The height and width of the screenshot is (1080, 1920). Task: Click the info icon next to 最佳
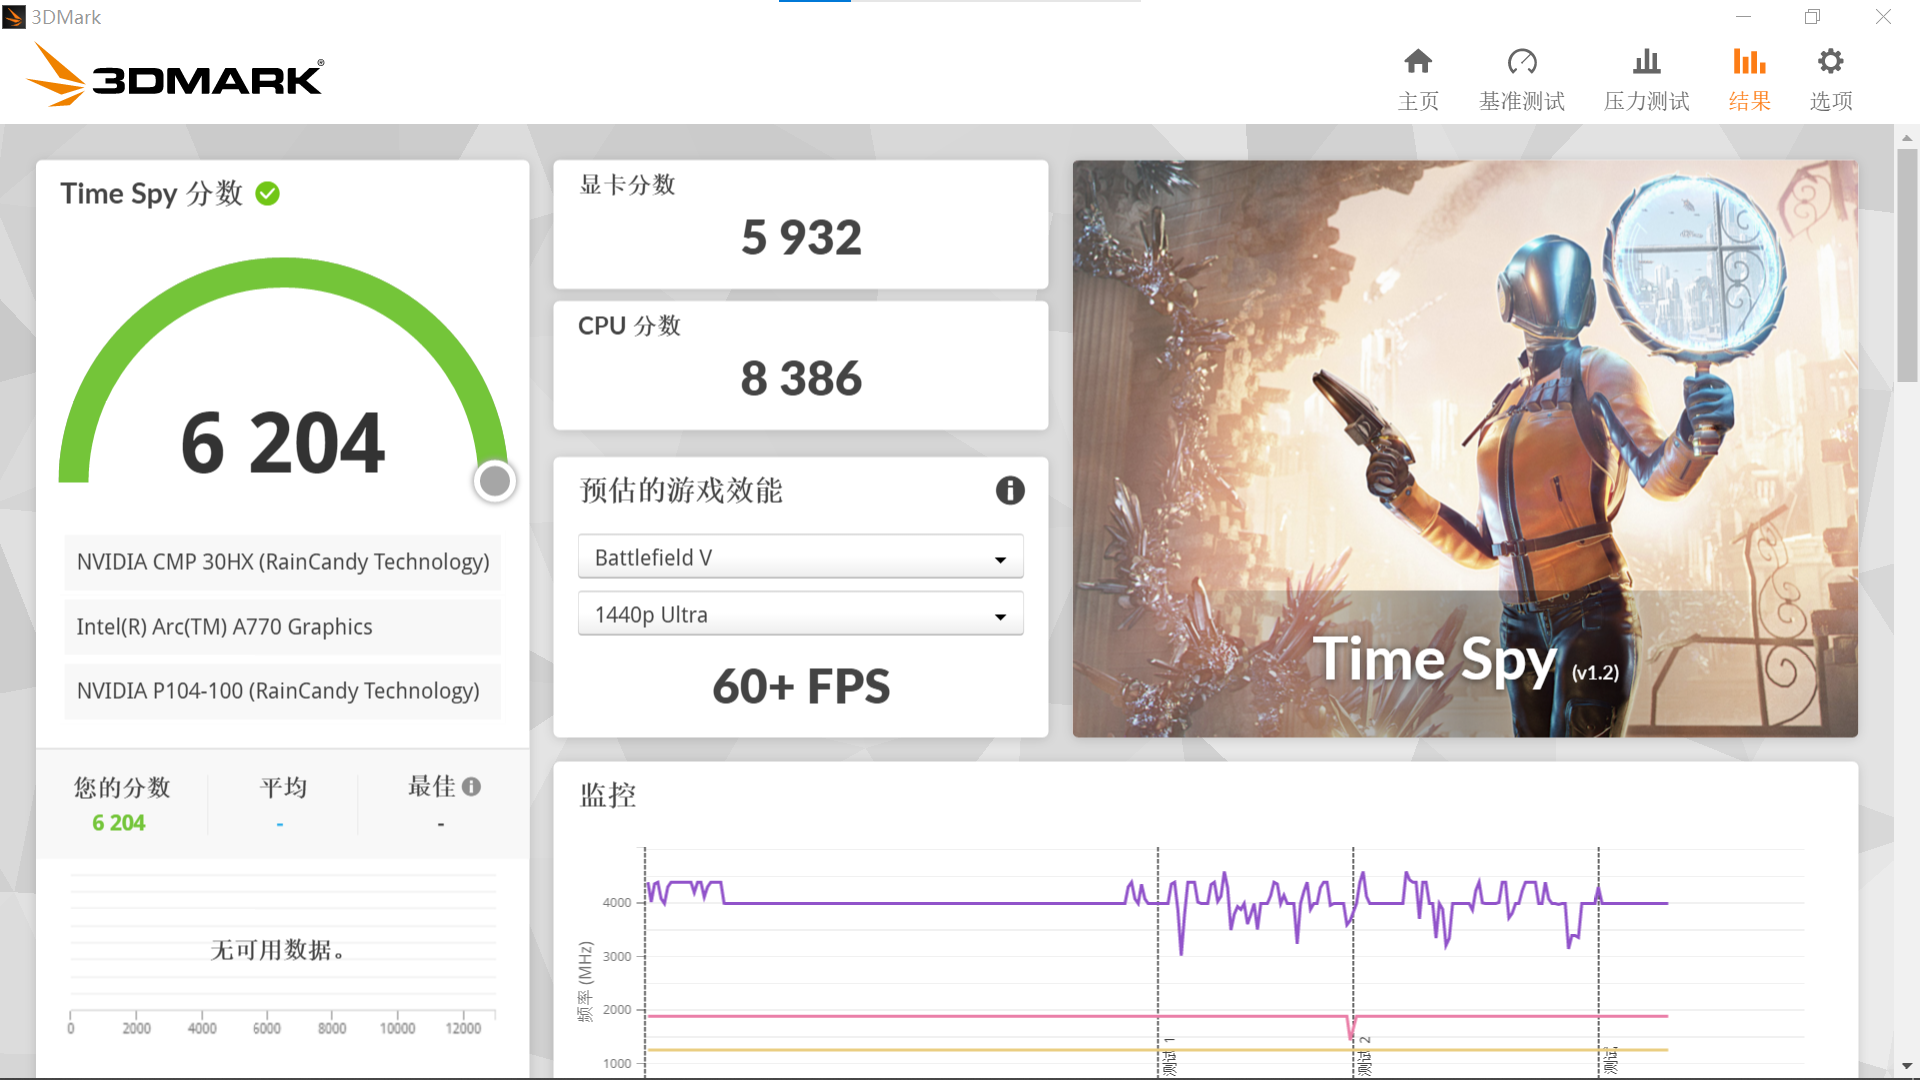472,787
